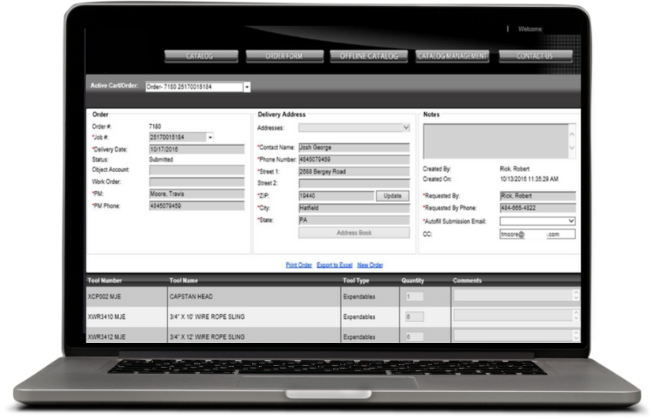Click the Requested By field
653x419 pixels.
(538, 196)
